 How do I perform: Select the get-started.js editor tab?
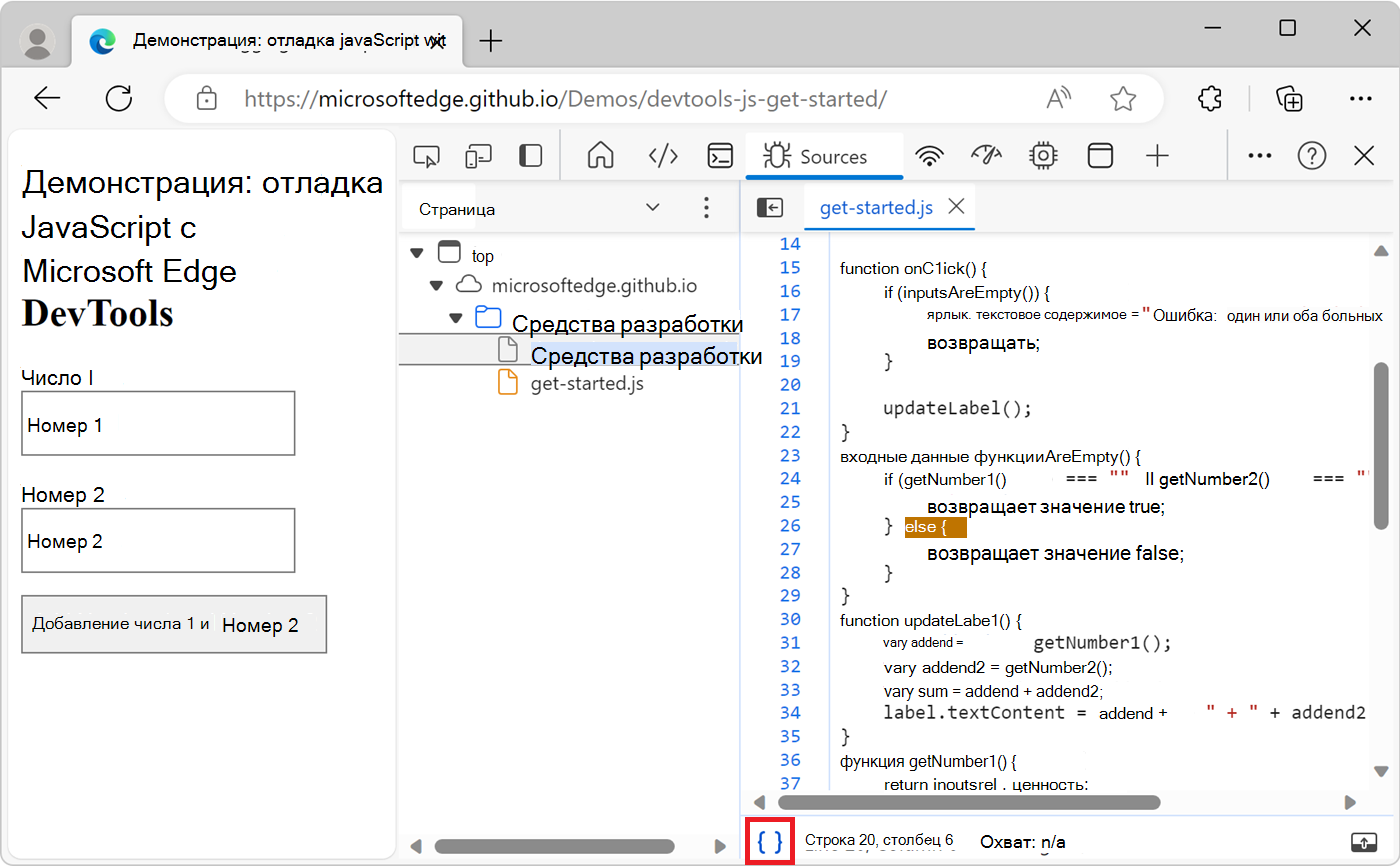pos(875,207)
